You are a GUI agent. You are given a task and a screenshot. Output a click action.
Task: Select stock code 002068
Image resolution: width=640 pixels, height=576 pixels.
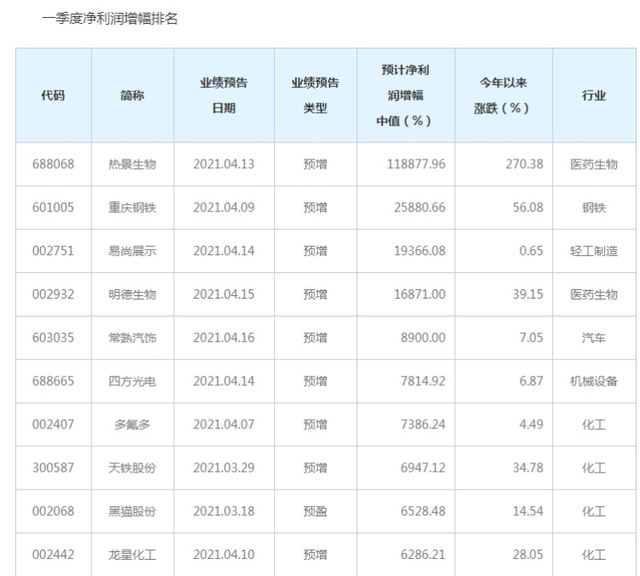53,511
